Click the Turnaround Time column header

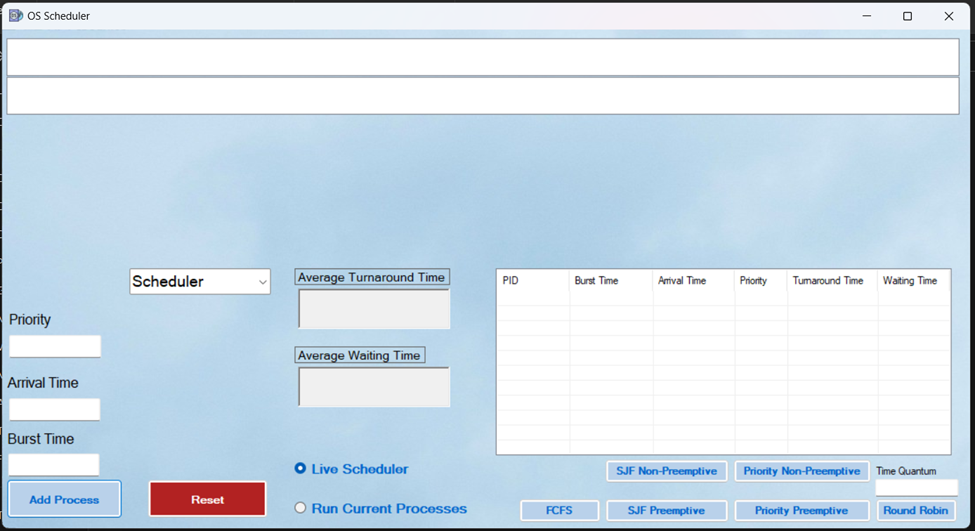(832, 281)
